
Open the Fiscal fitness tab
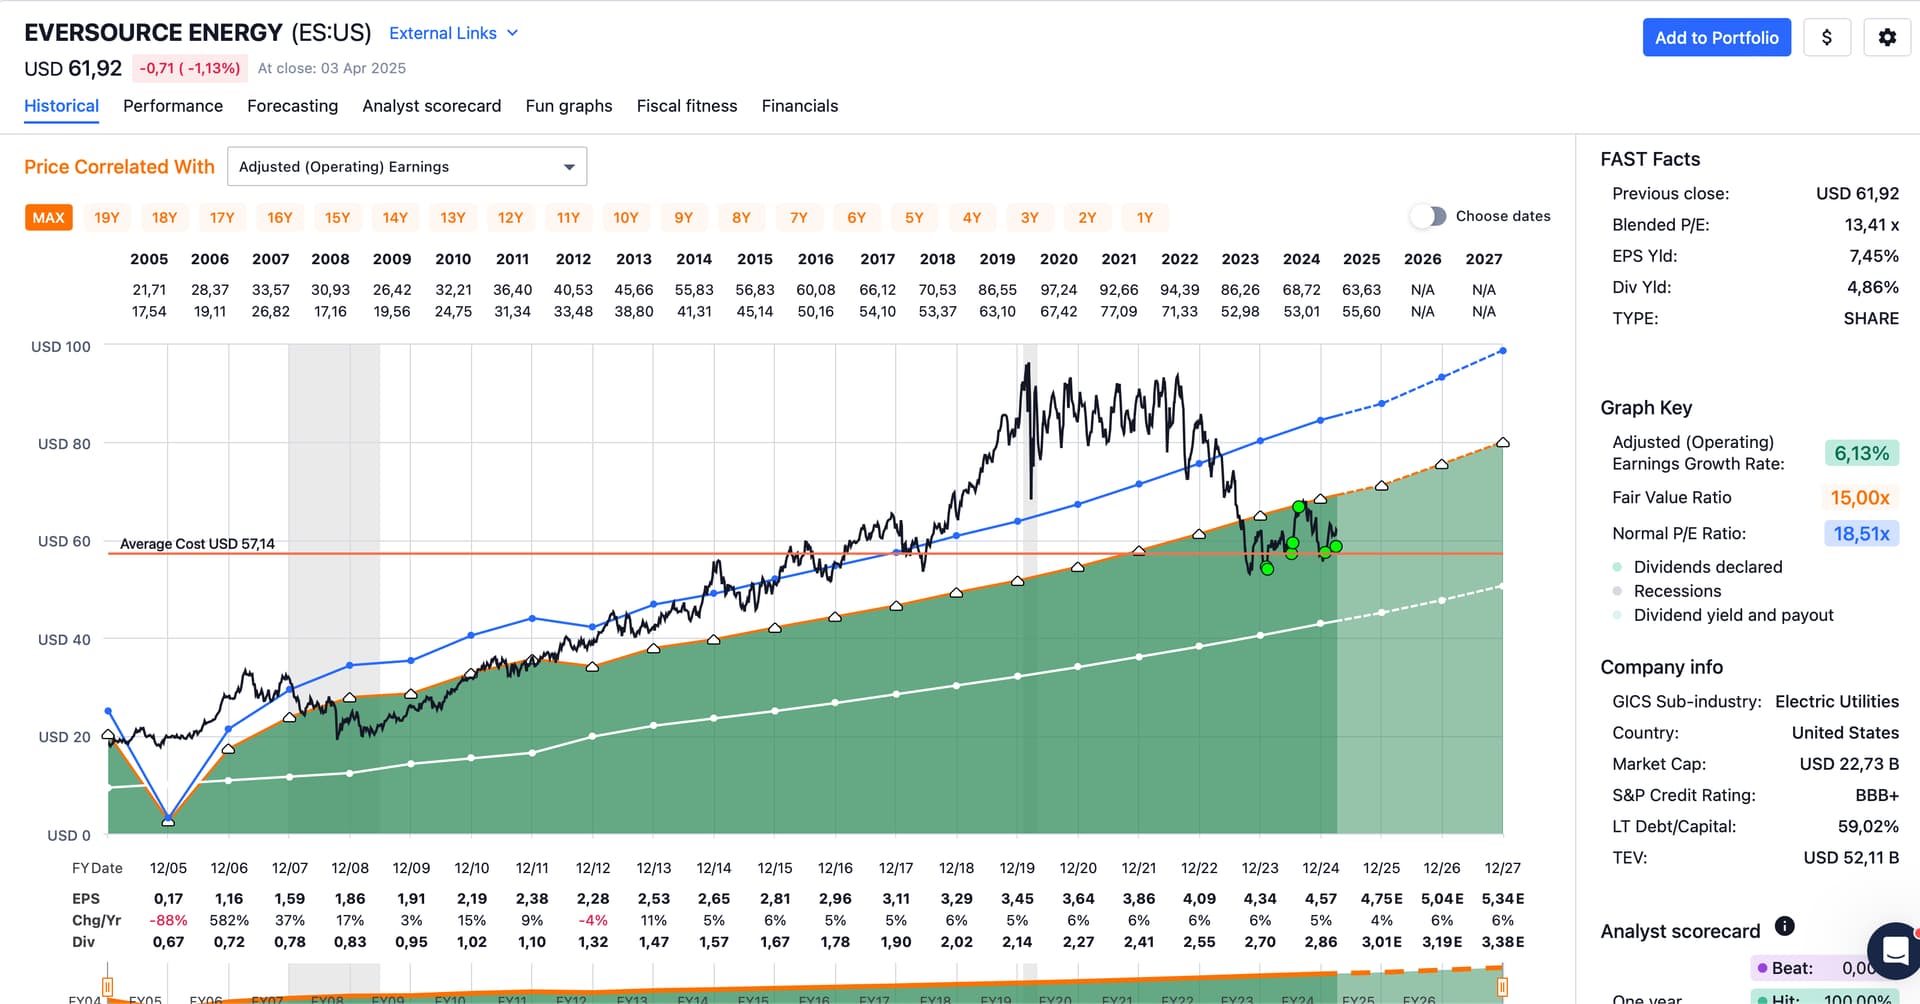[x=687, y=106]
